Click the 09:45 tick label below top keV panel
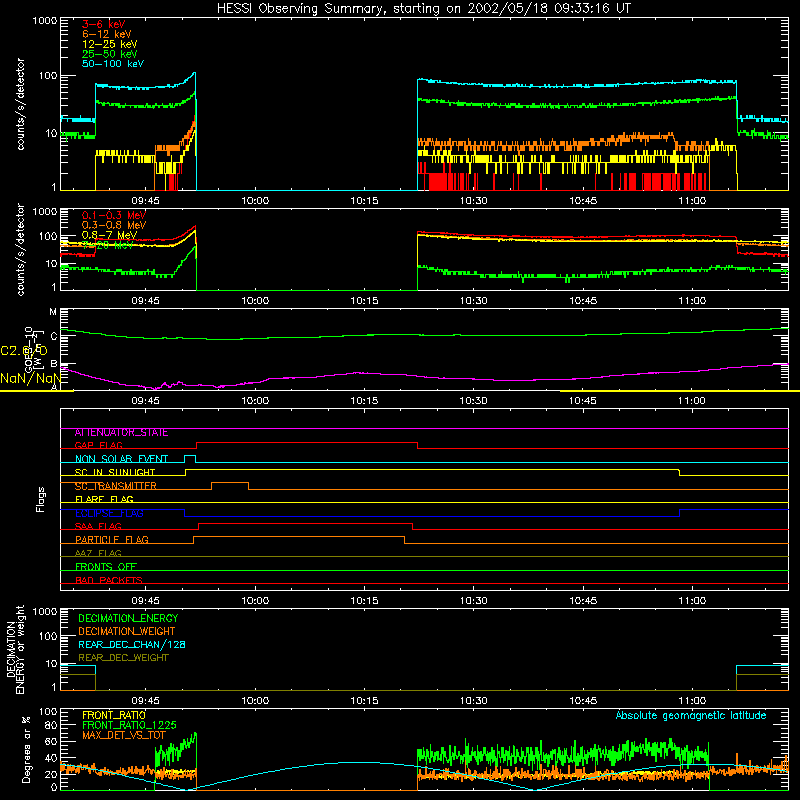 coord(145,201)
